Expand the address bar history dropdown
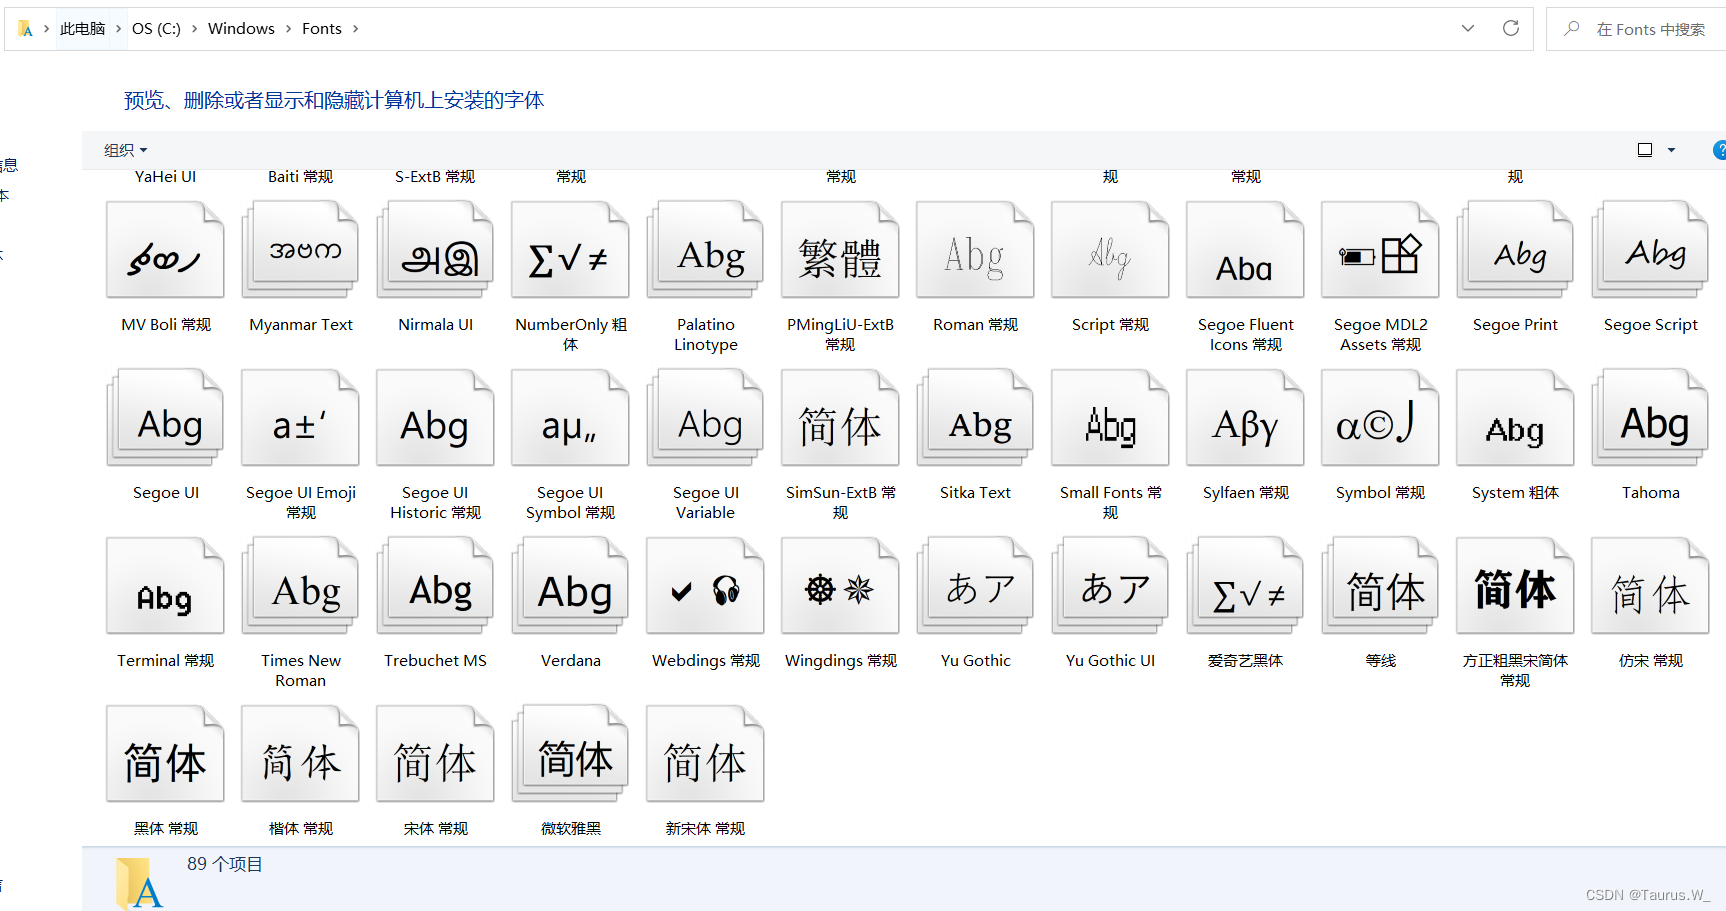Viewport: 1726px width, 911px height. point(1468,28)
